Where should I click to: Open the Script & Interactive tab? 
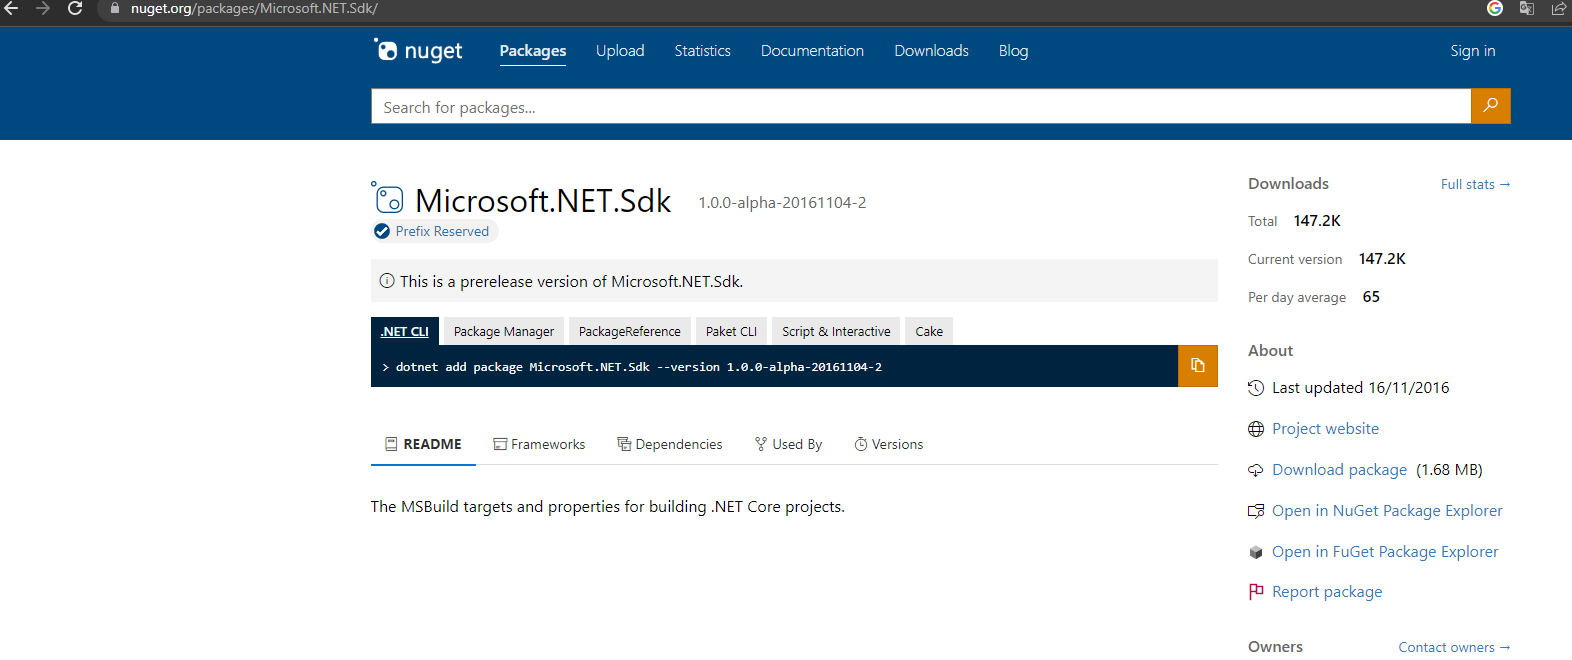pos(836,331)
